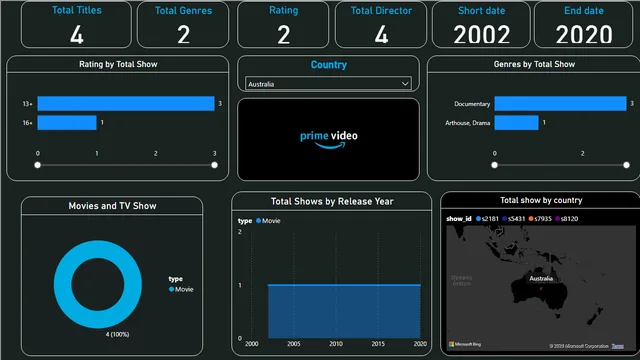Image resolution: width=640 pixels, height=360 pixels.
Task: Click the Total Titles card
Action: (x=76, y=24)
